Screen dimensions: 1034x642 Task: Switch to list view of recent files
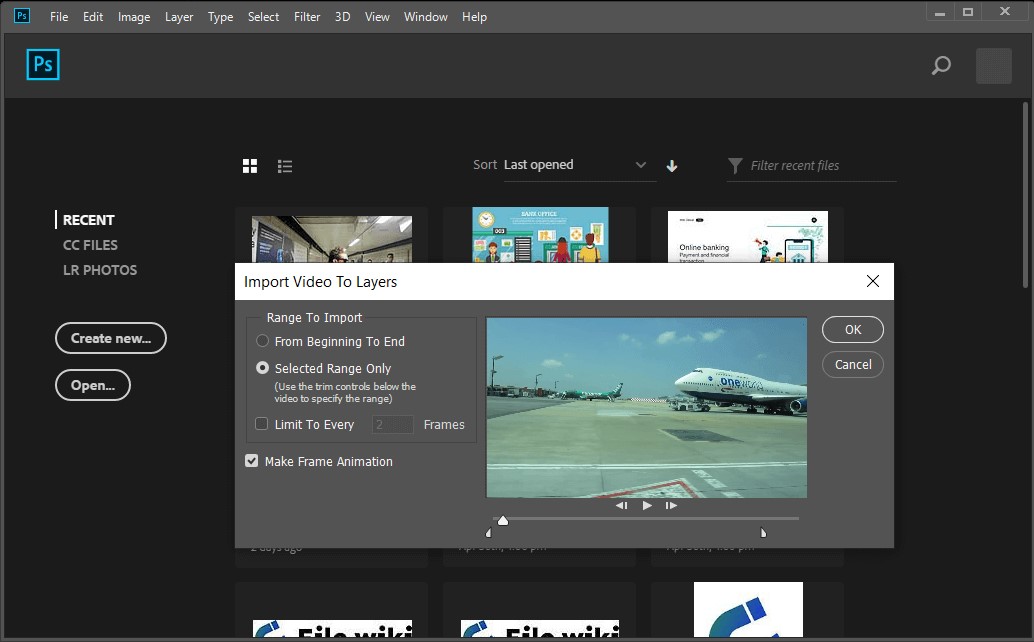(285, 166)
